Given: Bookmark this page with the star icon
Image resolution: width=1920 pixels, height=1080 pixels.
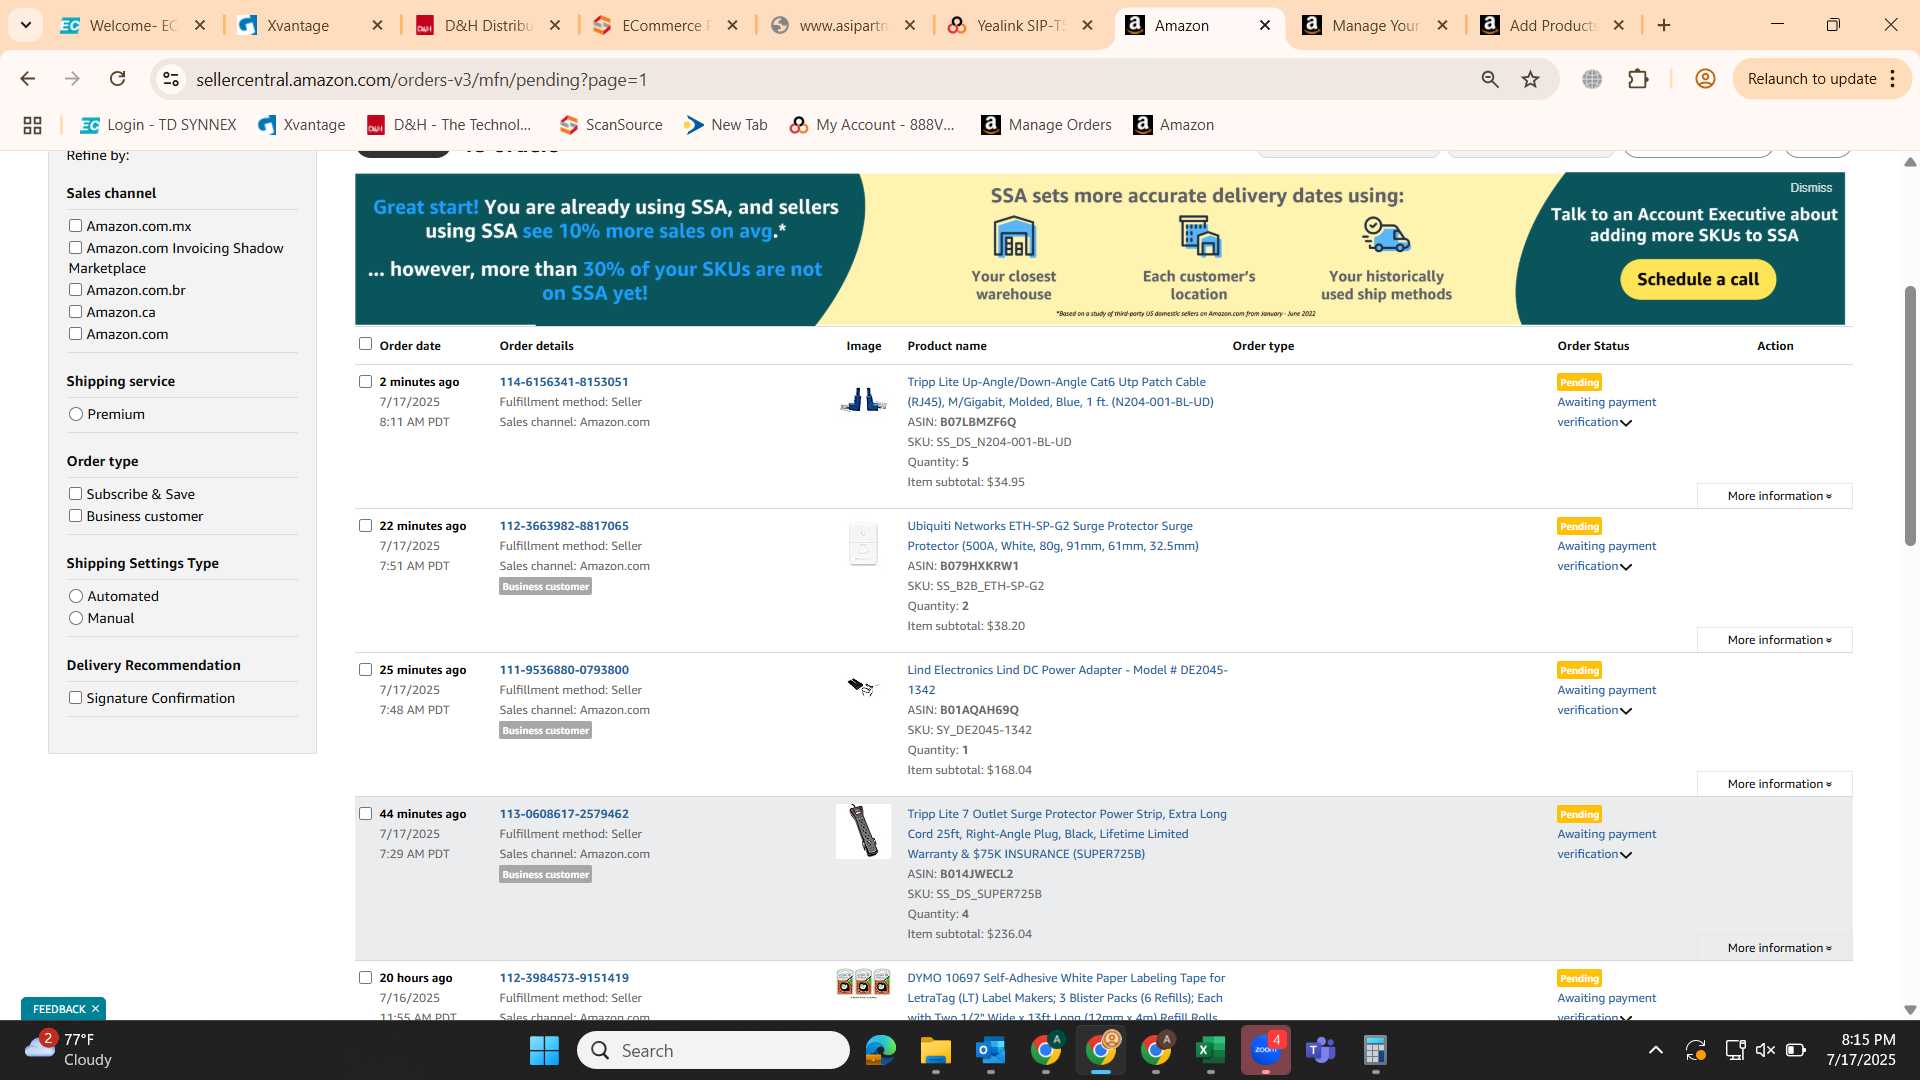Looking at the screenshot, I should point(1530,79).
